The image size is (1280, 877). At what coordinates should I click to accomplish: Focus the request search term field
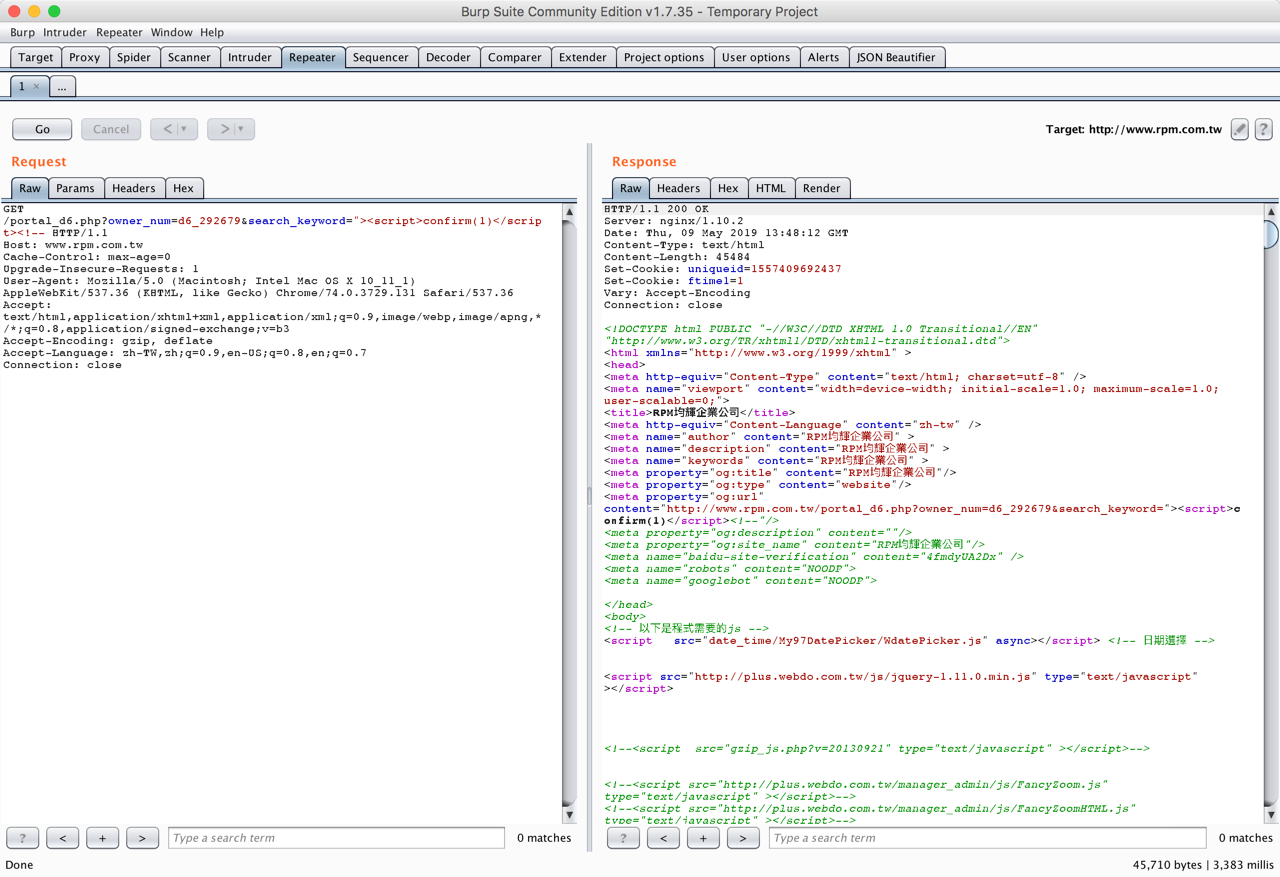(x=336, y=838)
